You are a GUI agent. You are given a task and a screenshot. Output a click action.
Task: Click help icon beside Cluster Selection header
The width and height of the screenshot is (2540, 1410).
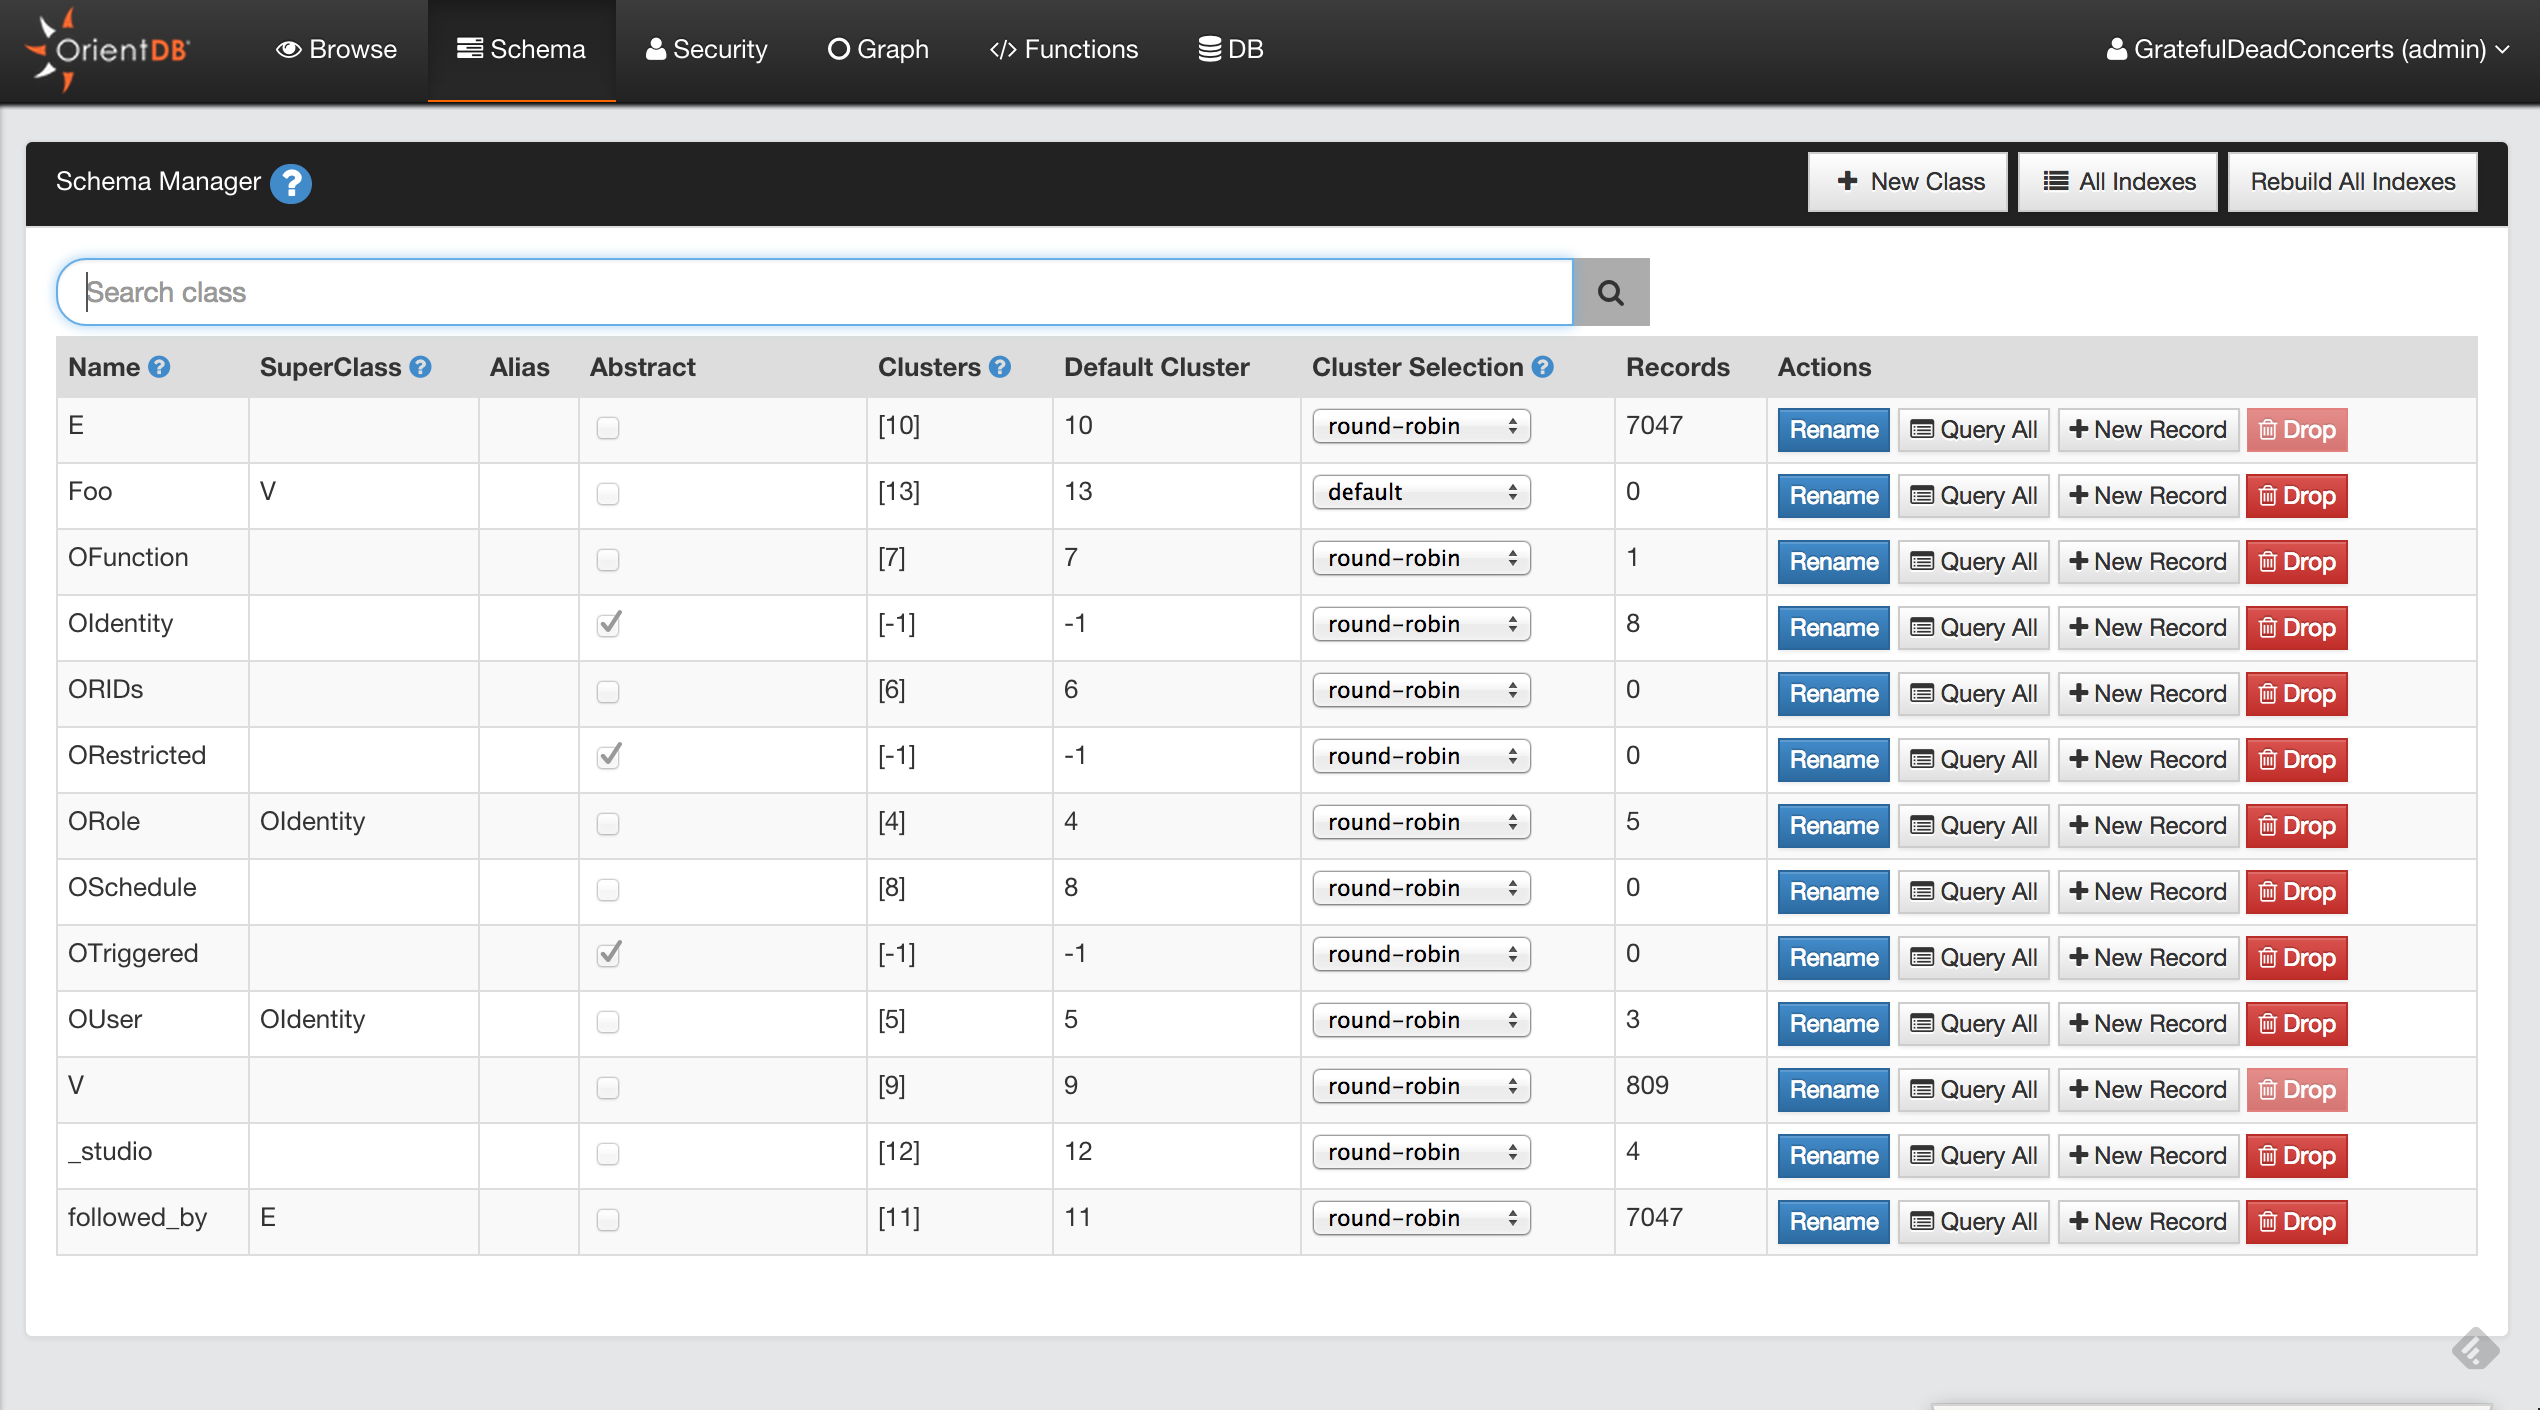(1543, 367)
